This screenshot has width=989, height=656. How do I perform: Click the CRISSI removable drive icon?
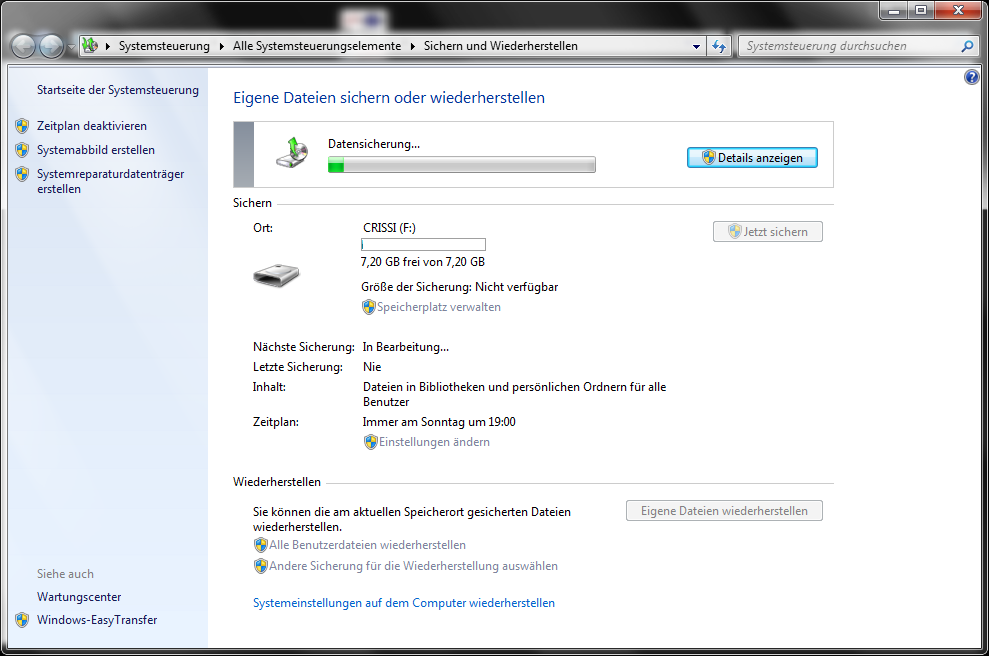[276, 275]
